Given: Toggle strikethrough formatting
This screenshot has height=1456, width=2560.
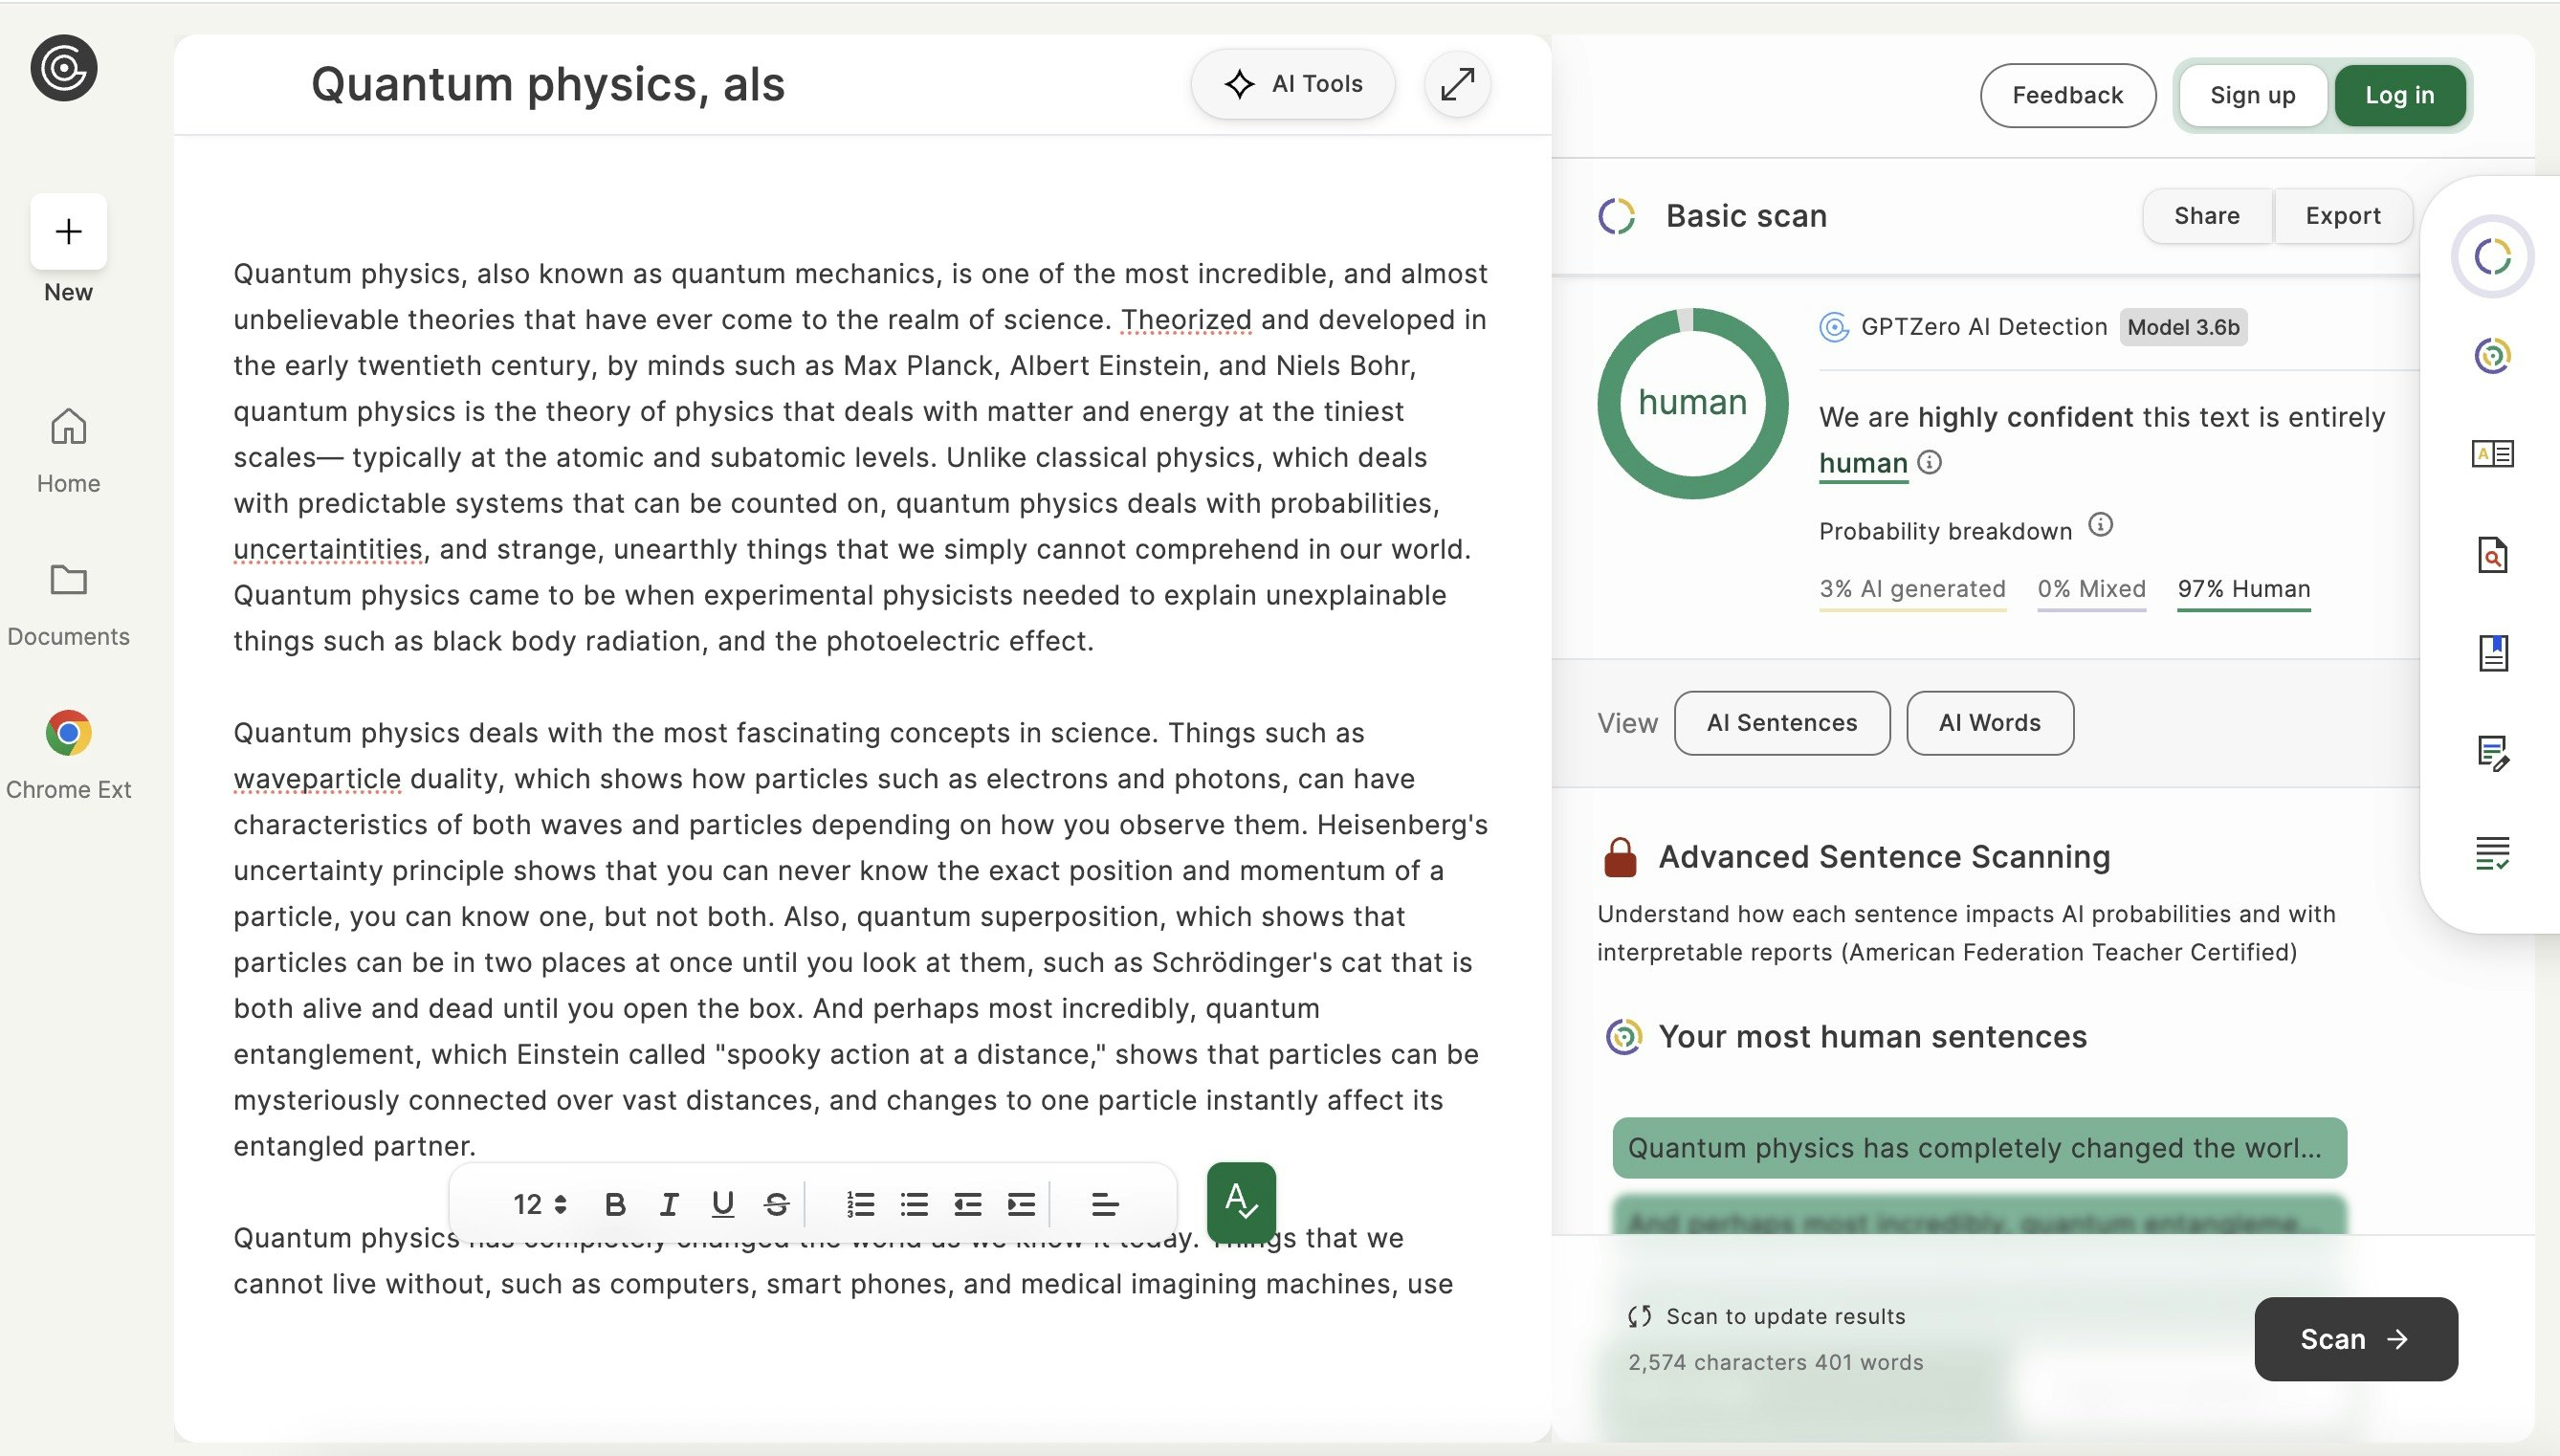Looking at the screenshot, I should pyautogui.click(x=776, y=1204).
